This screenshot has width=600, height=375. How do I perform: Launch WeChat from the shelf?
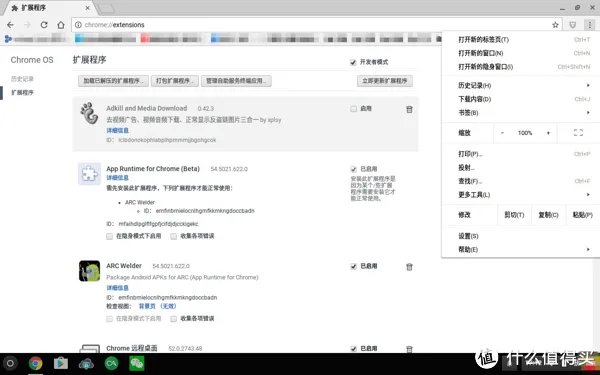click(x=137, y=363)
